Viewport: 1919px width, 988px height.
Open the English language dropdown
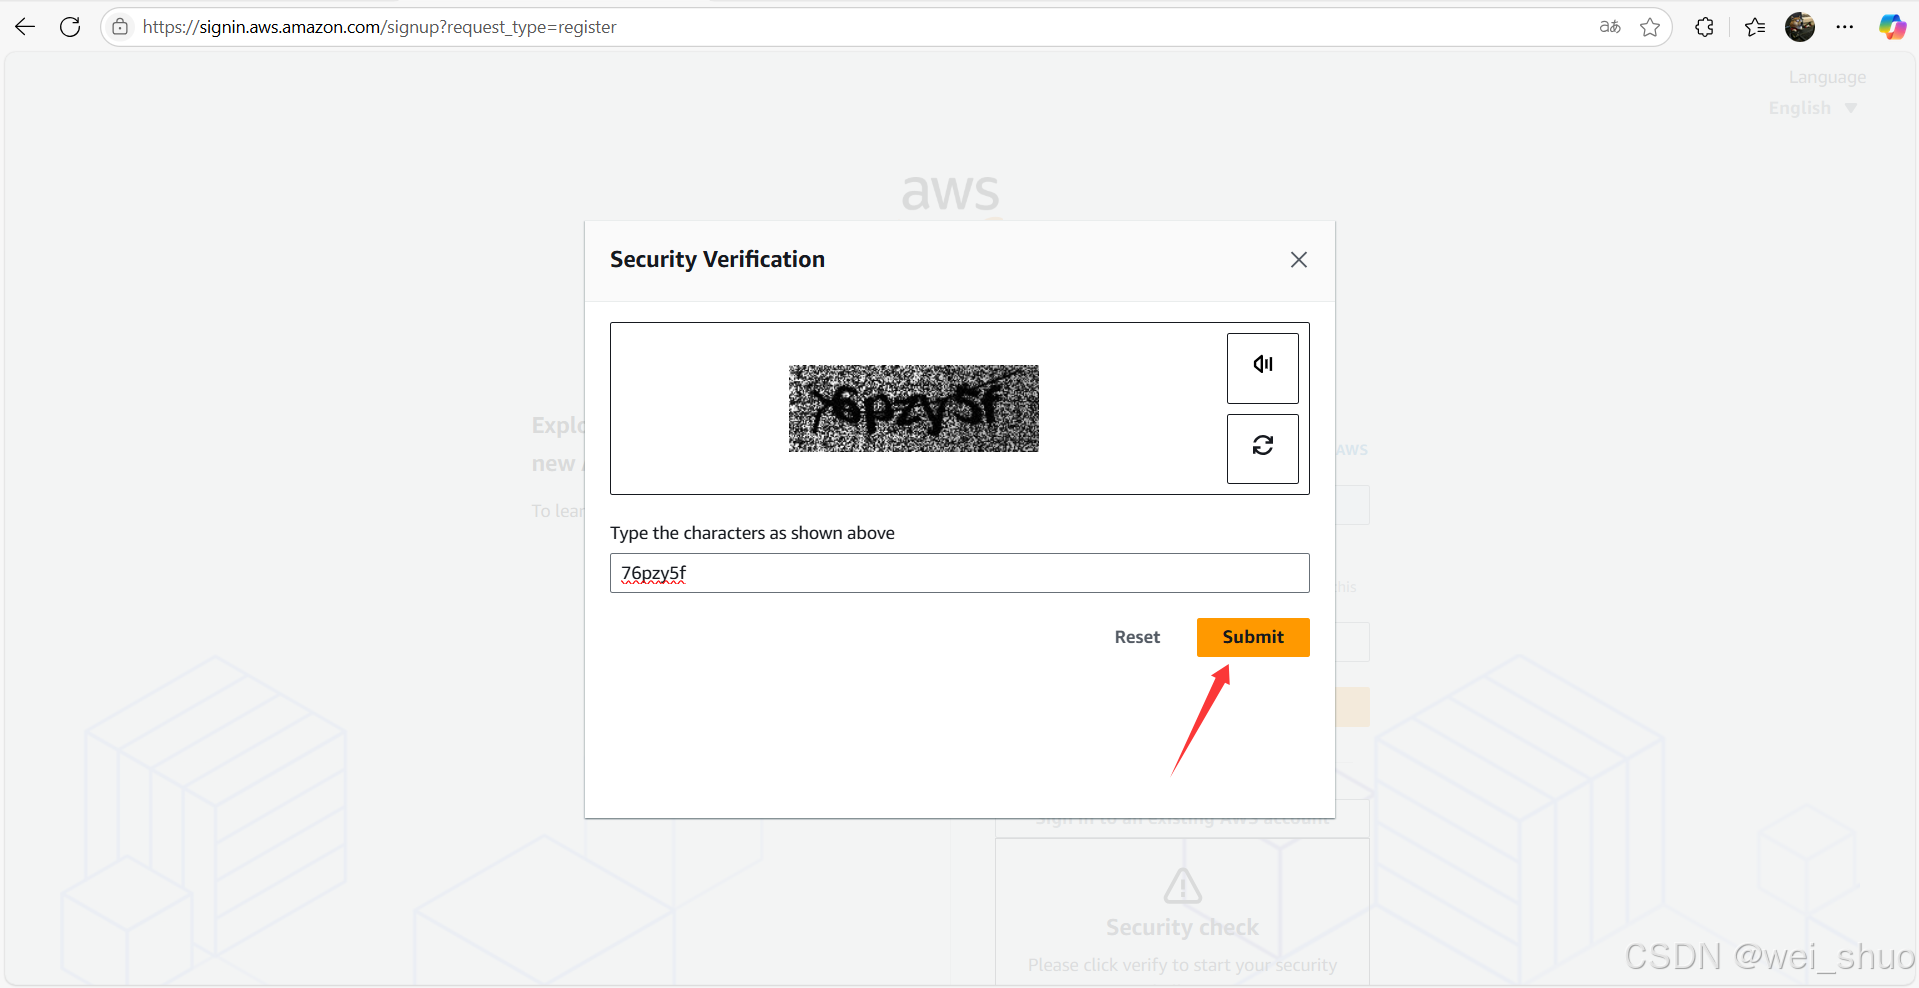click(1812, 108)
